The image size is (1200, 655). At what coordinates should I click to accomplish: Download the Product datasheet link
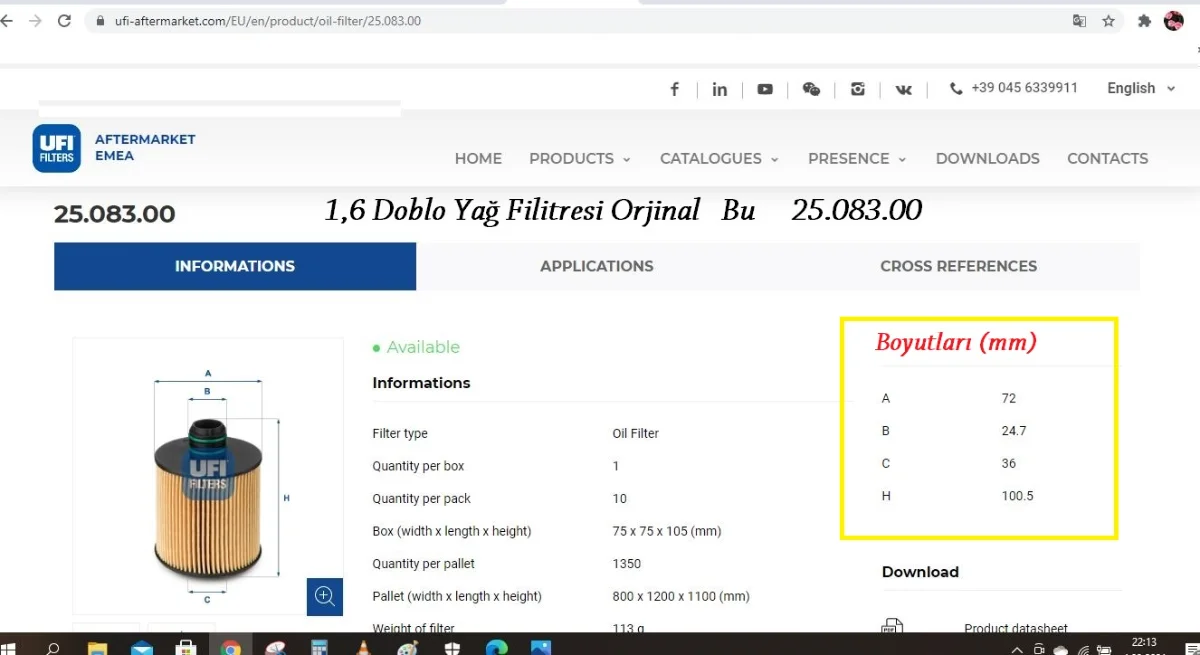[x=1016, y=629]
